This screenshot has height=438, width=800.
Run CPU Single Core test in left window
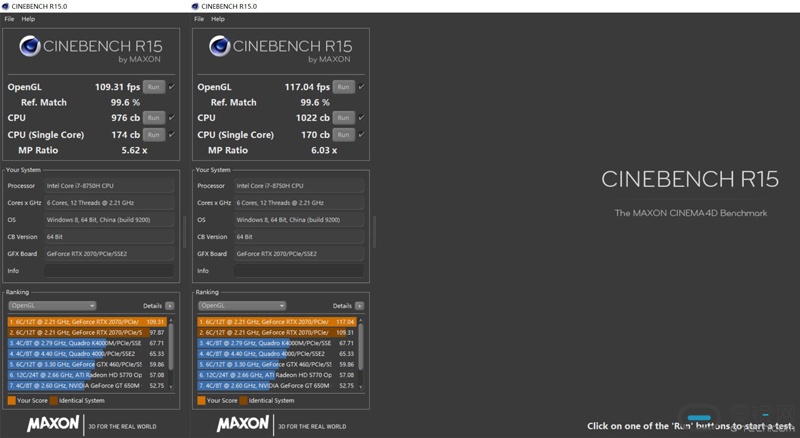154,135
